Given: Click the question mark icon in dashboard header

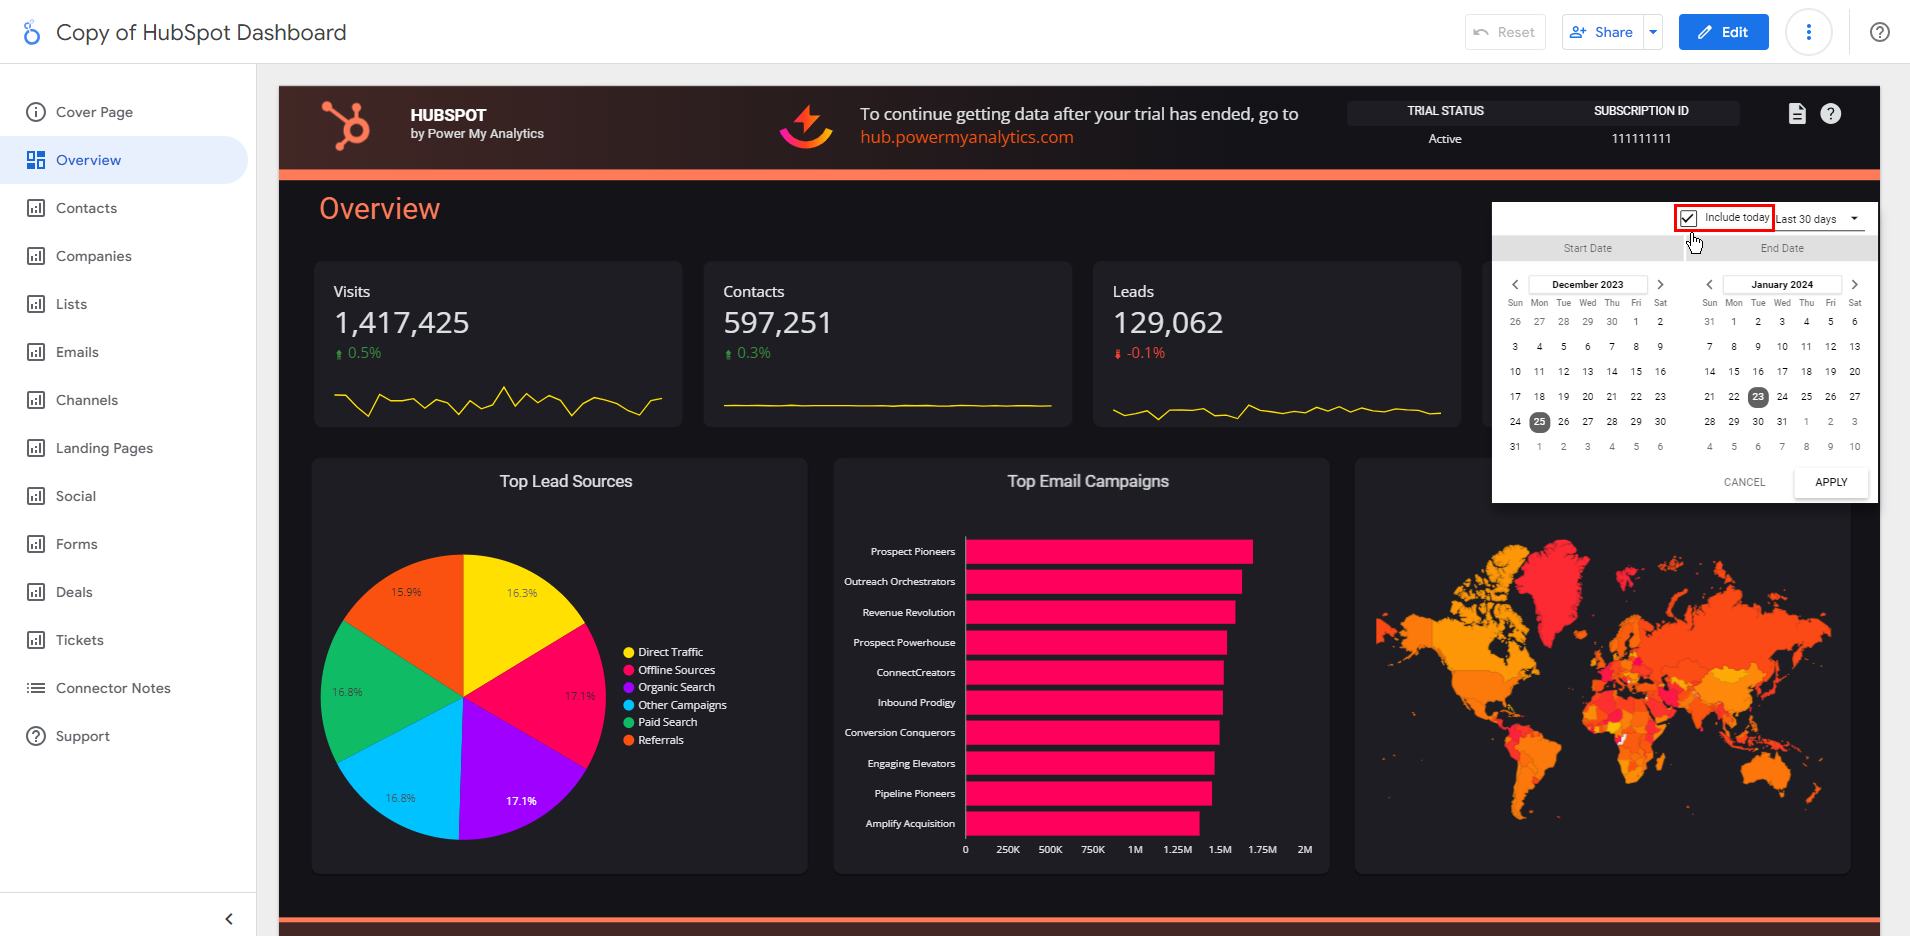Looking at the screenshot, I should (1830, 114).
